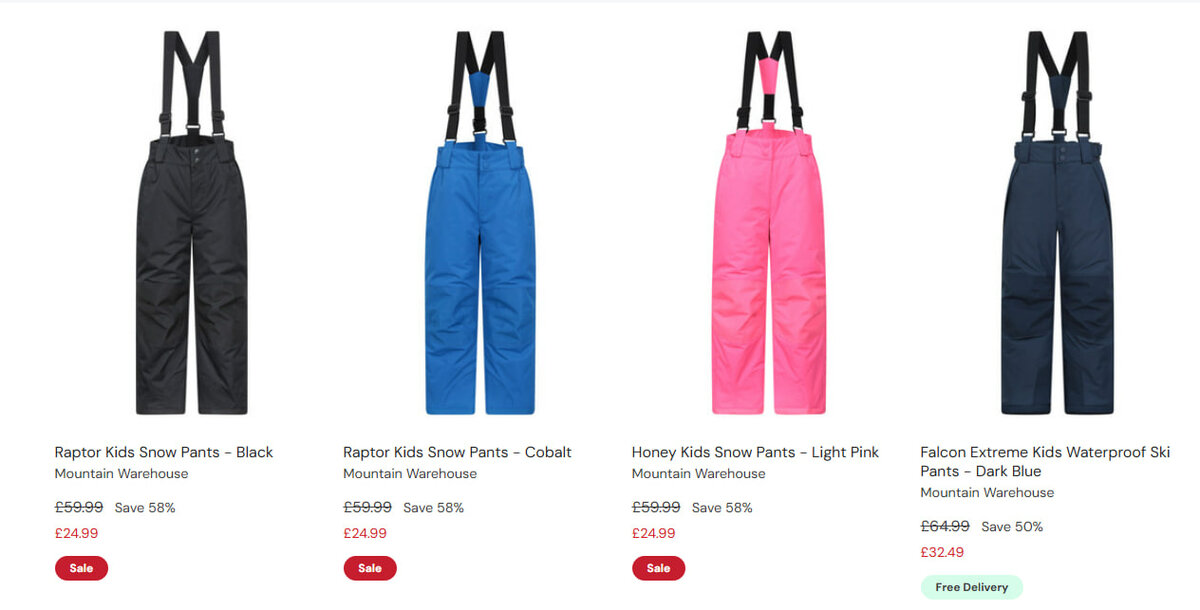Click the Raptor Kids Snow Pants - Black title
The image size is (1200, 610).
[164, 452]
